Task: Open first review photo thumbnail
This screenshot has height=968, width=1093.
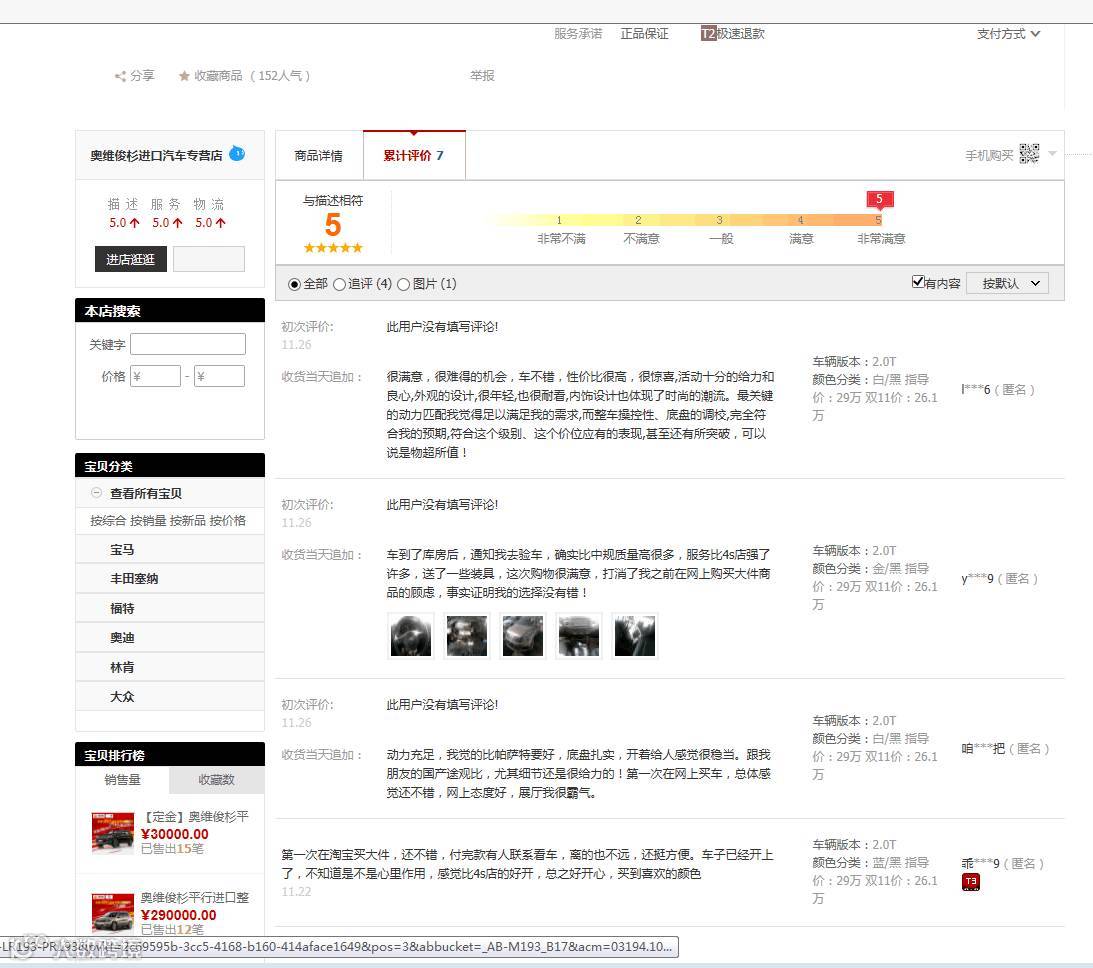Action: tap(411, 636)
